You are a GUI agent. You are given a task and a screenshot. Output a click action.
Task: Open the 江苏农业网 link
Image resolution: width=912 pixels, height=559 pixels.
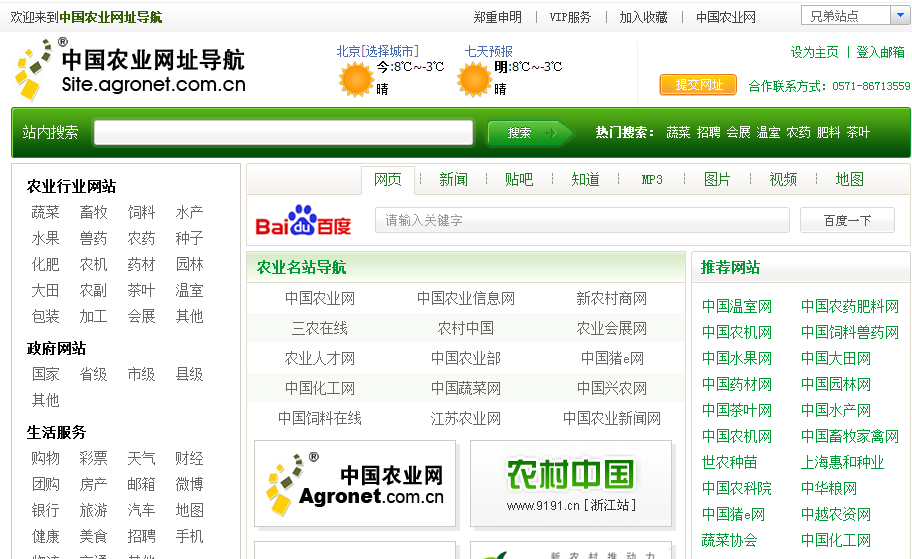[466, 419]
